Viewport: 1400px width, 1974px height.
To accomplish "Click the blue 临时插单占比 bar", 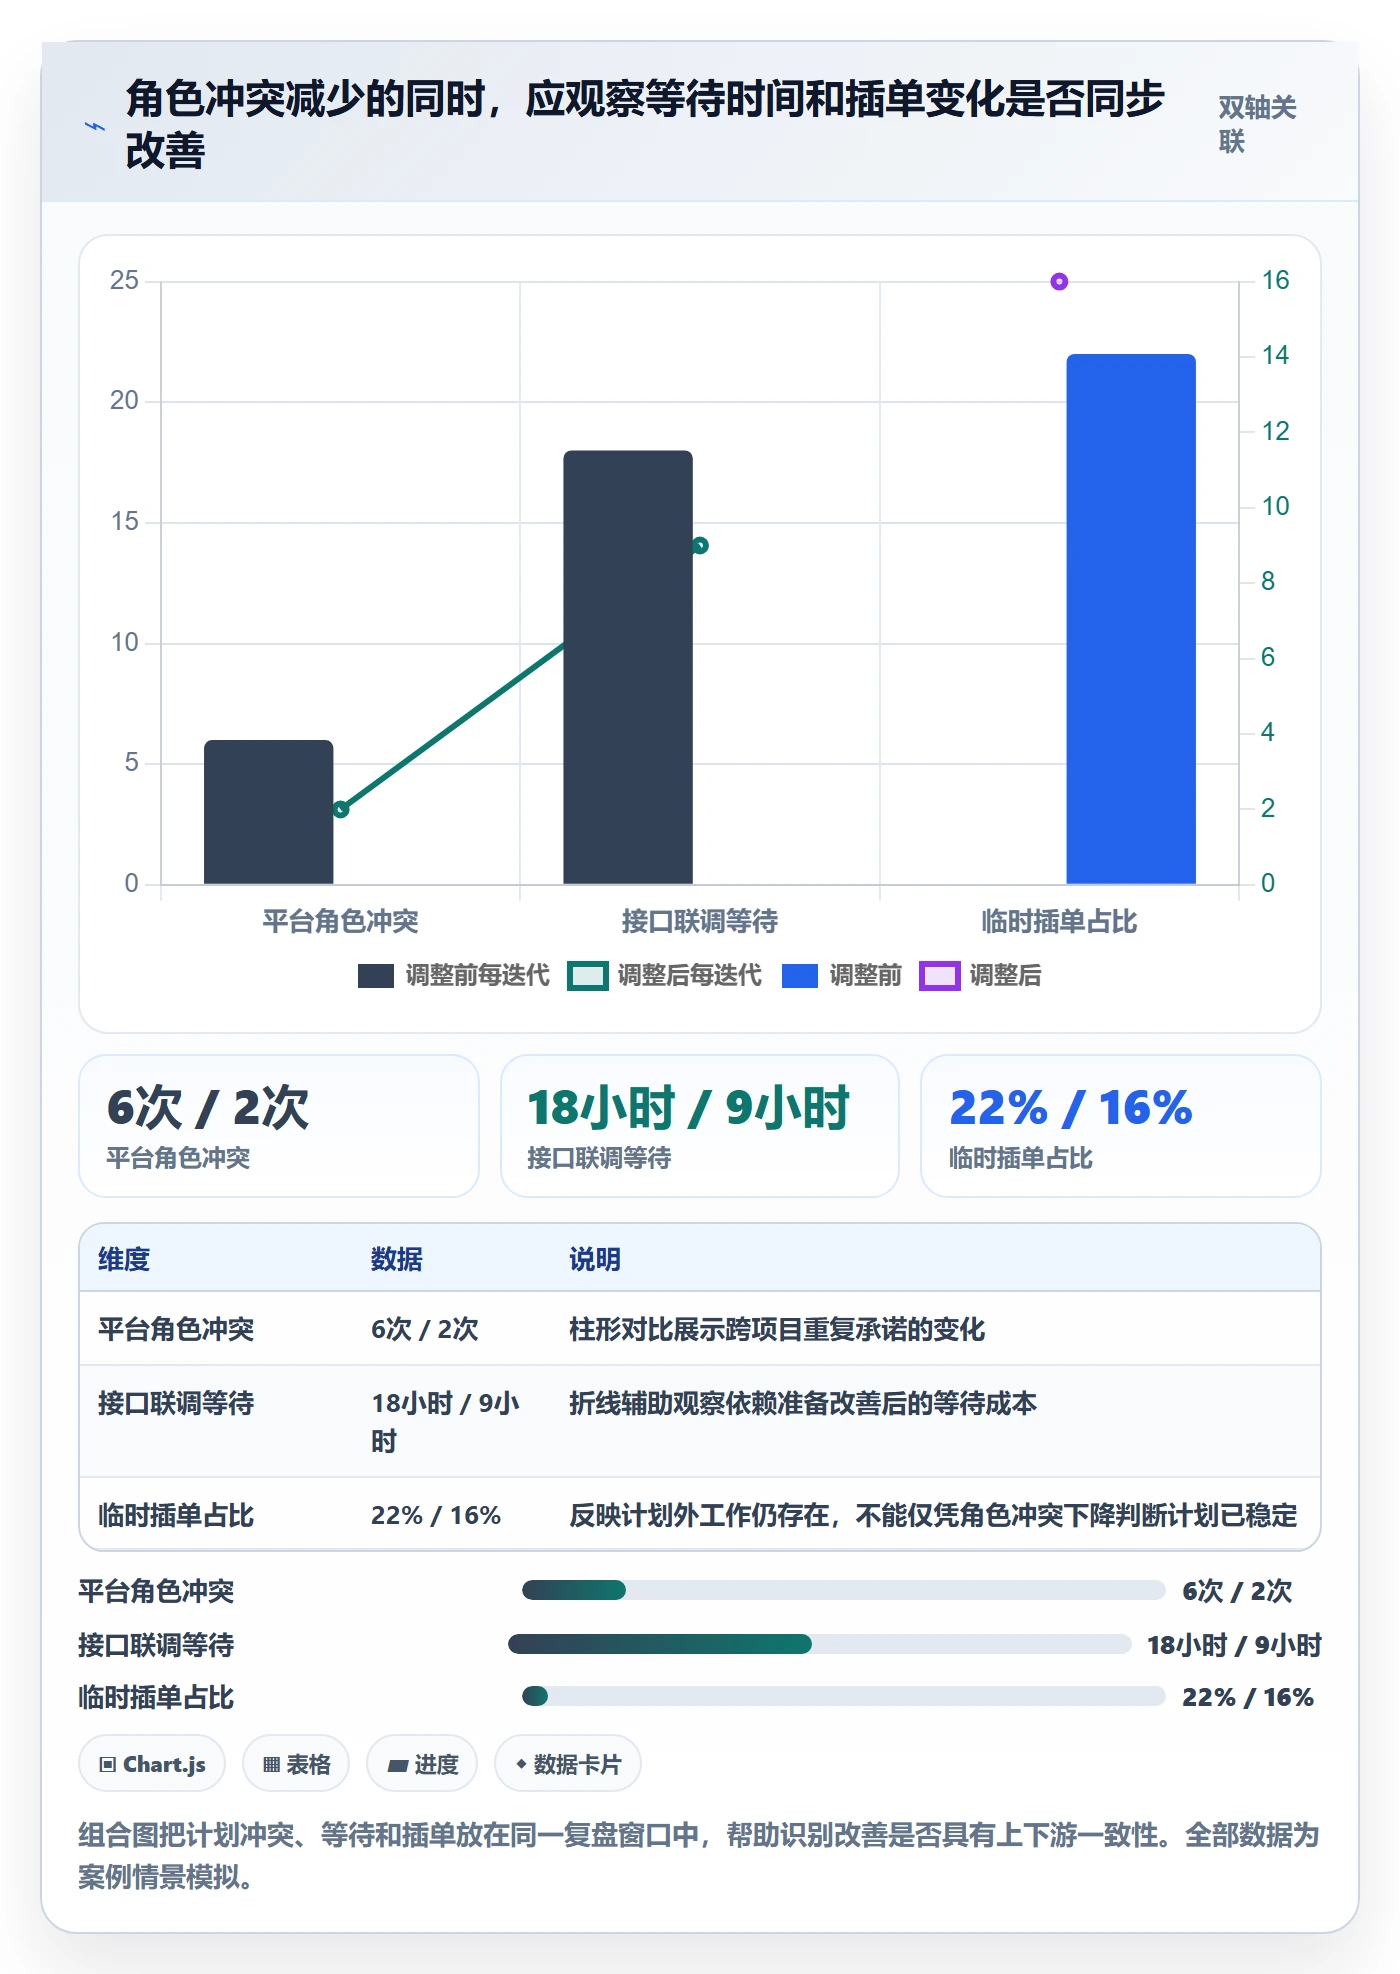I will click(x=1131, y=619).
